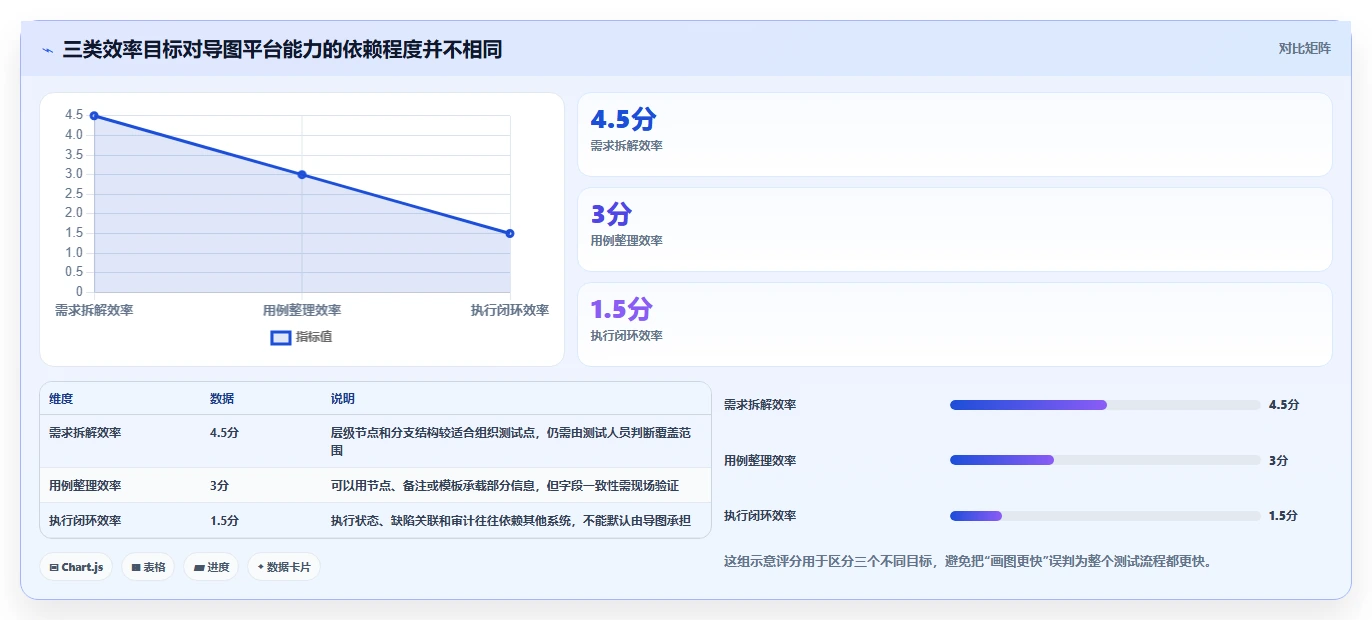Click the 需求拆解效率 progress label
1372x620 pixels.
click(760, 405)
